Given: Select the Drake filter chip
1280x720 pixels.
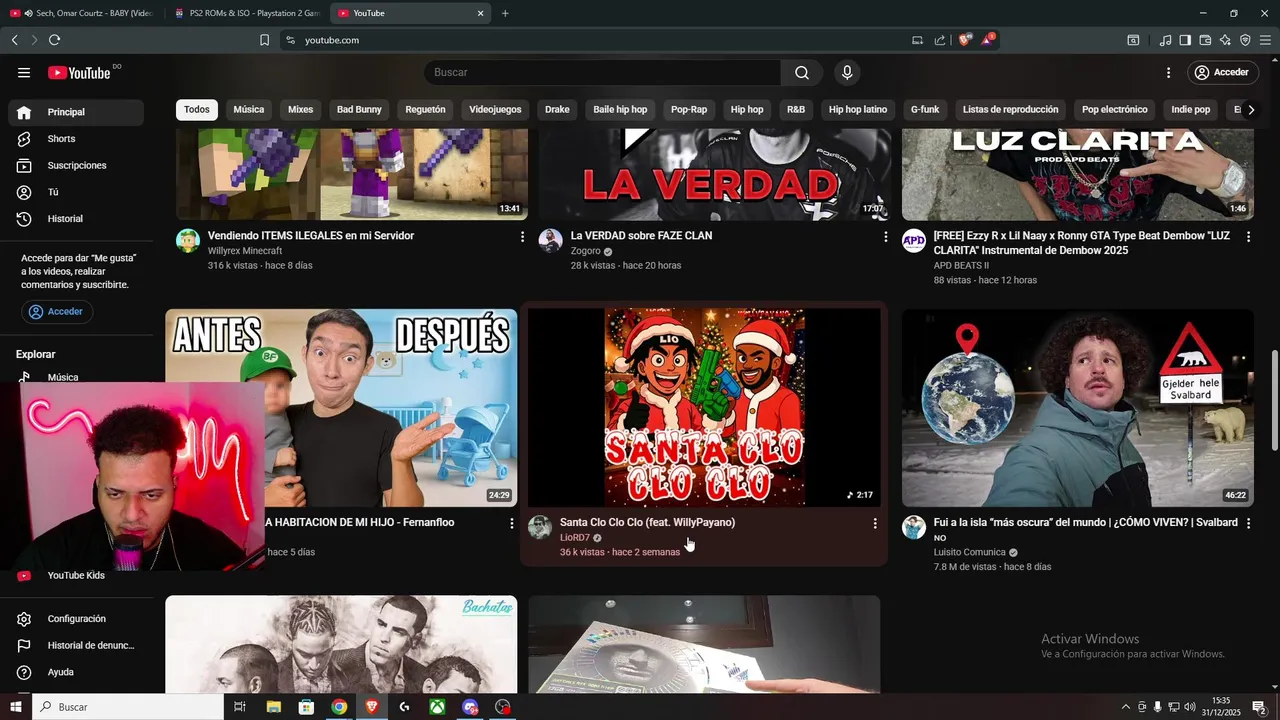Looking at the screenshot, I should (x=557, y=110).
